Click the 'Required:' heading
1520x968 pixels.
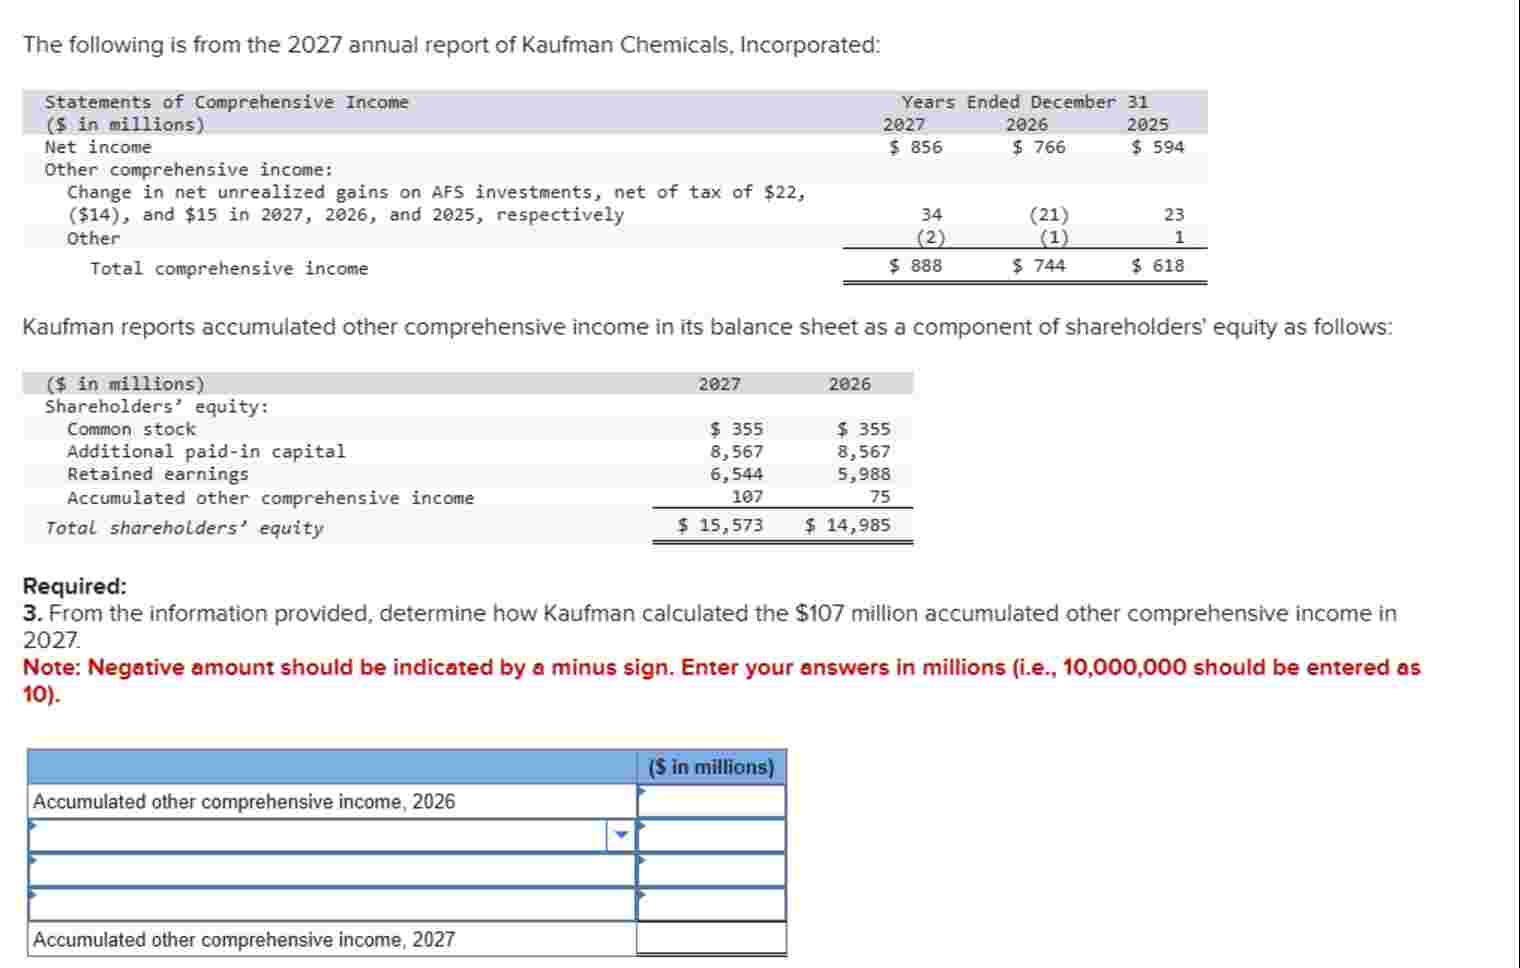75,586
